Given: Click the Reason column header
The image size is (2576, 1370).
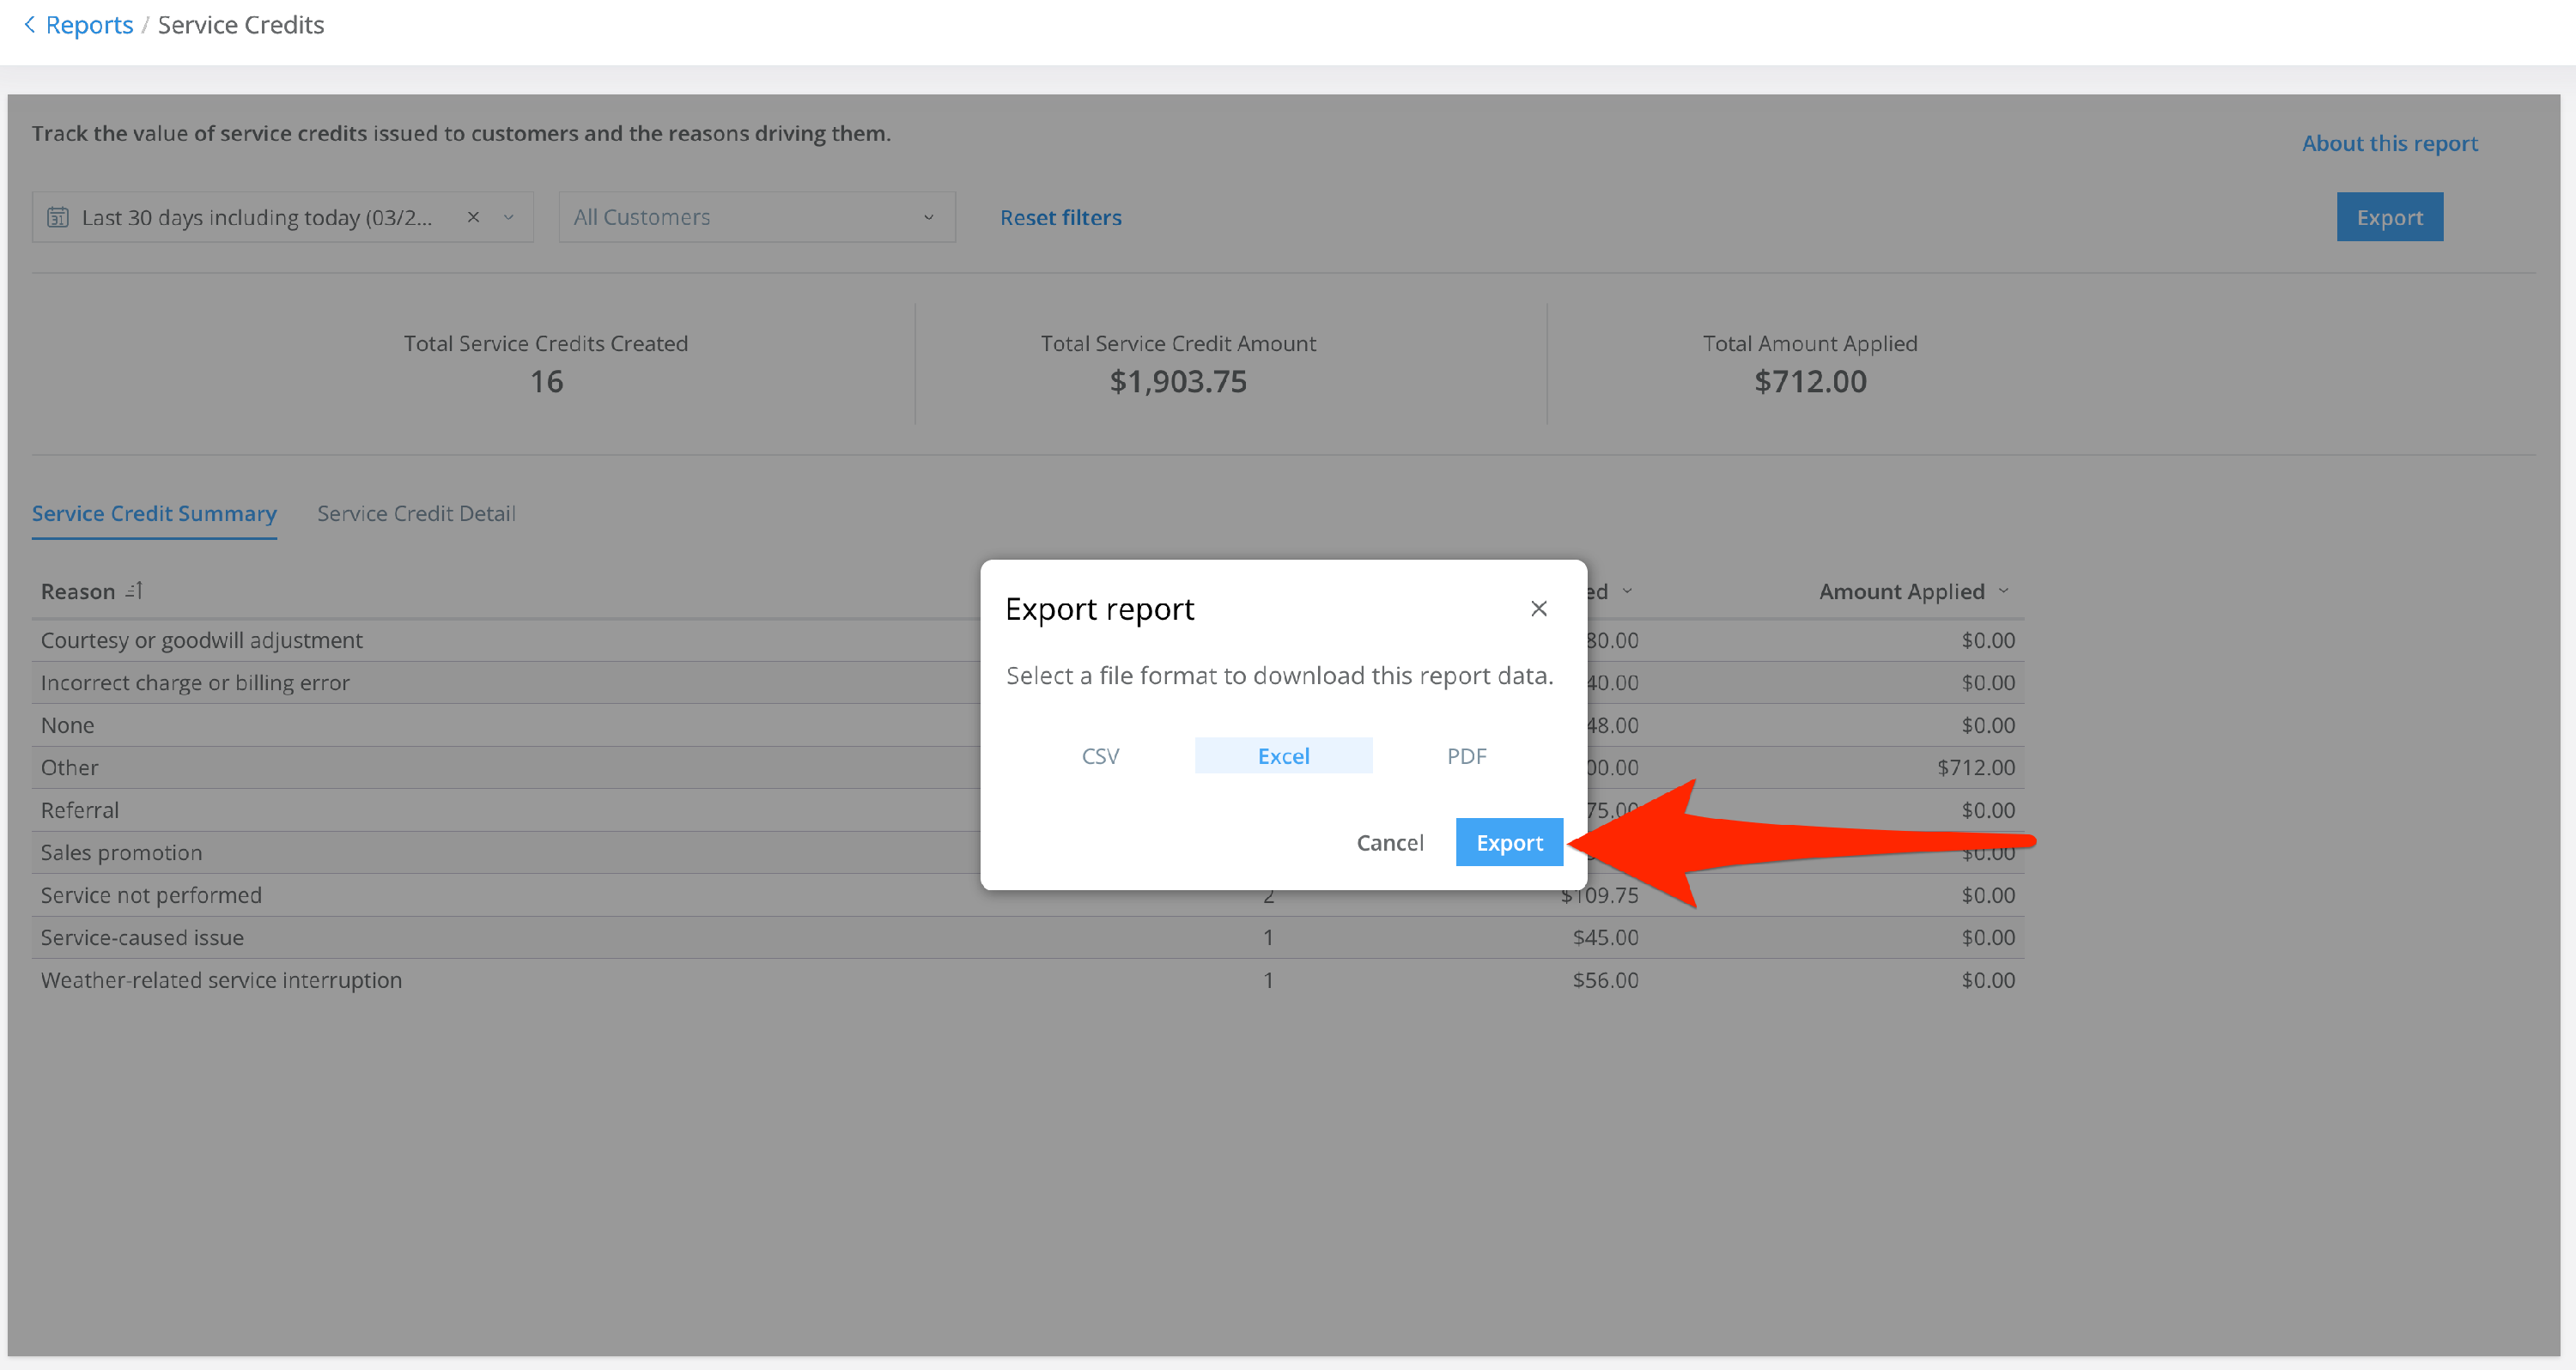Looking at the screenshot, I should (x=78, y=591).
